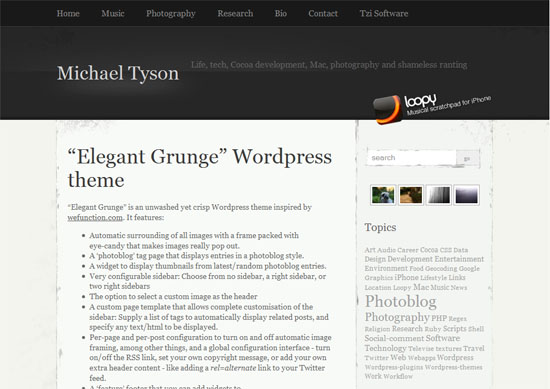550x389 pixels.
Task: Open the dark purple gradient thumbnail
Action: (467, 195)
